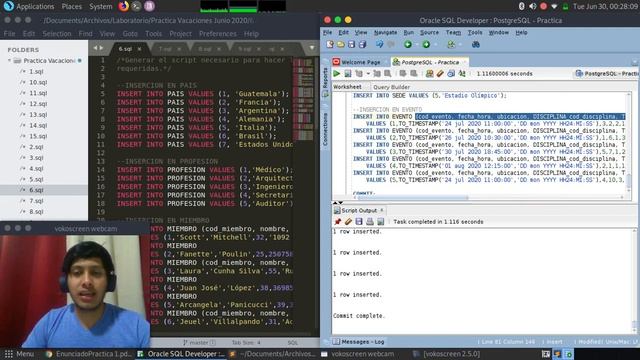
Task: Click the clock showing Tue Jun 30
Action: 605,7
